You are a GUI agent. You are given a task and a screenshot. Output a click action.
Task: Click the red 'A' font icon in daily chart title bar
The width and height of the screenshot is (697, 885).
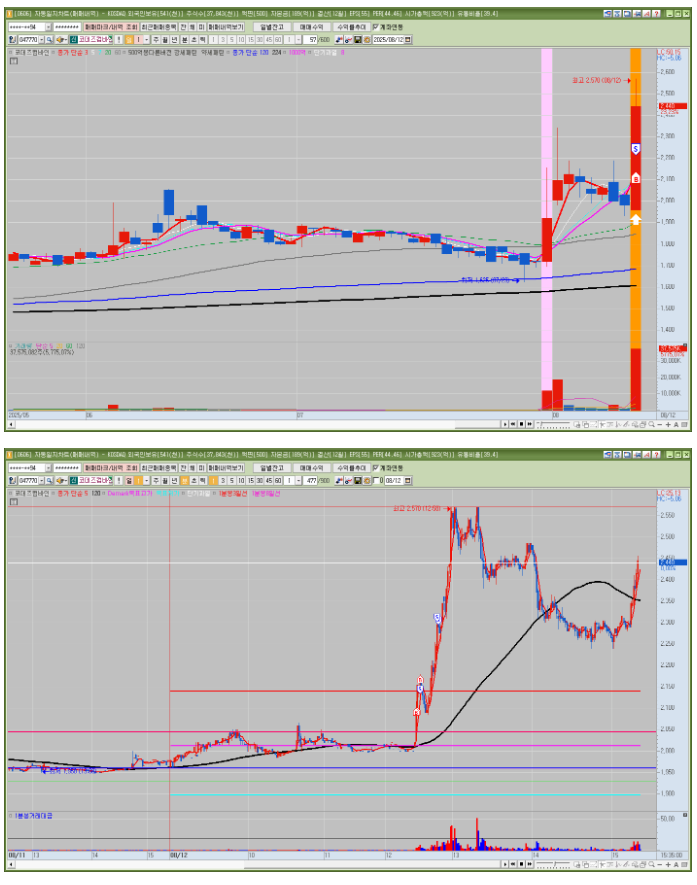[647, 14]
